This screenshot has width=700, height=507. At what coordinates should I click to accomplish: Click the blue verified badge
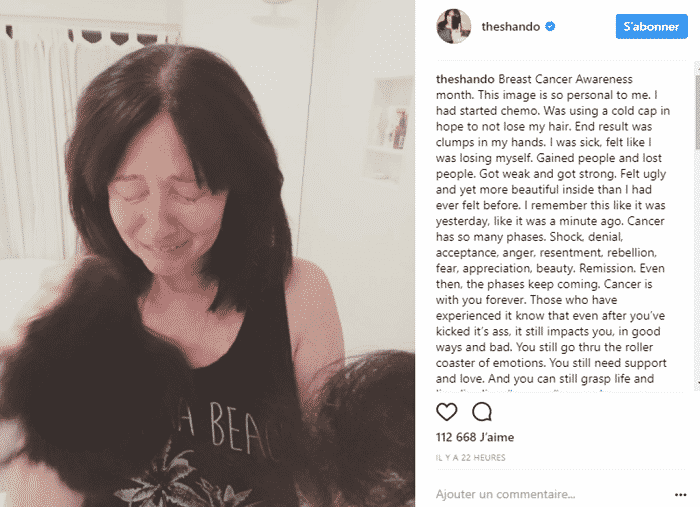point(550,26)
